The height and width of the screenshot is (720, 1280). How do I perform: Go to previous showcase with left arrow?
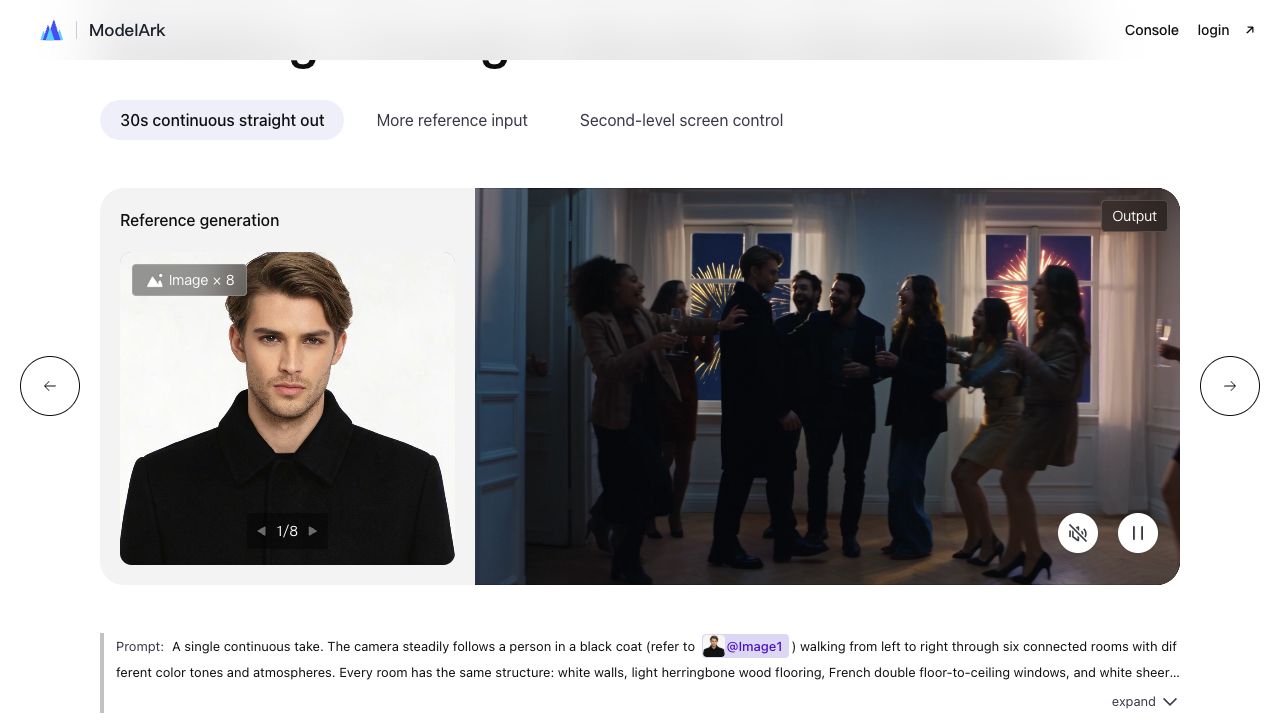(x=50, y=386)
